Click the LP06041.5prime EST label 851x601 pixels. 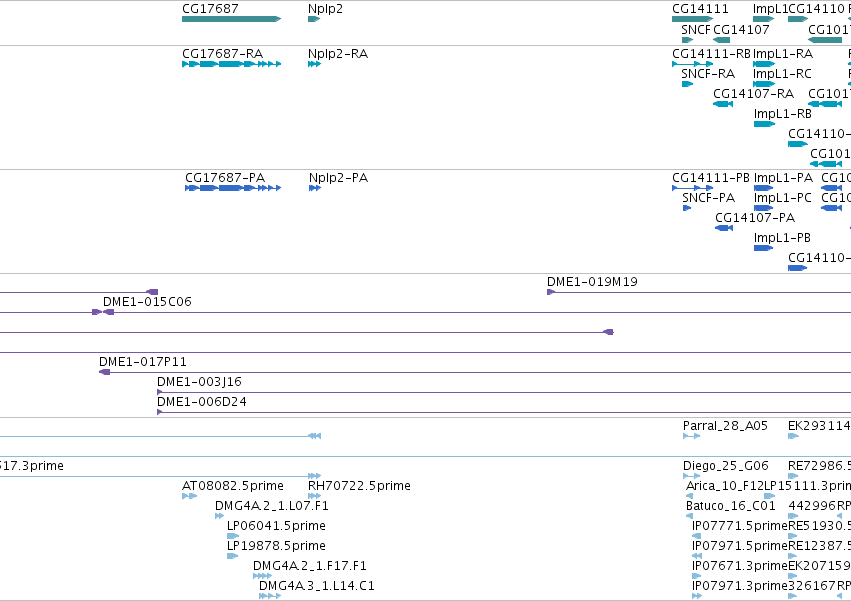pos(276,526)
